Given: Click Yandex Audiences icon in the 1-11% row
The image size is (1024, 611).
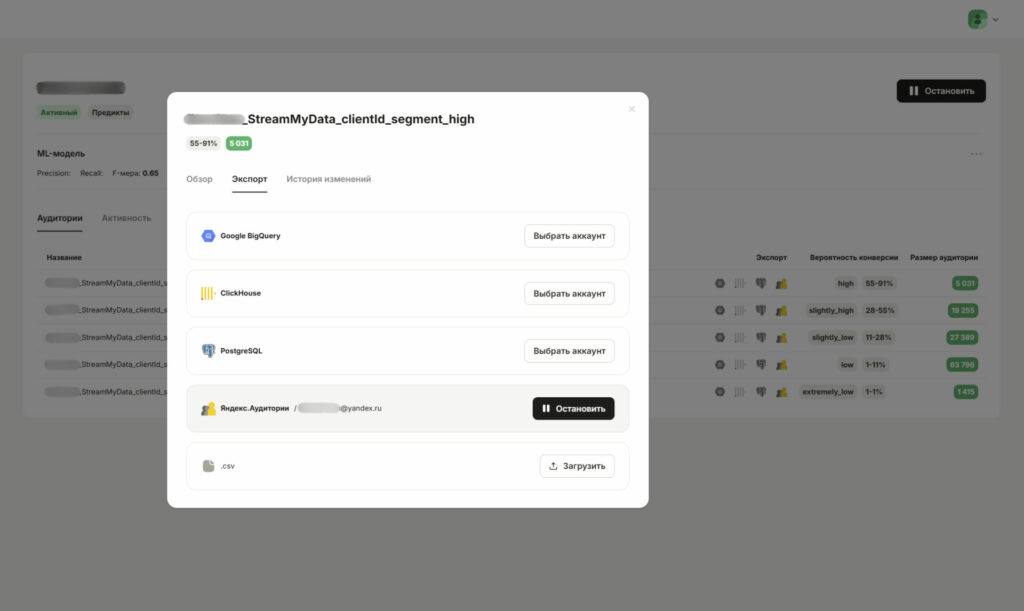Looking at the screenshot, I should point(781,365).
